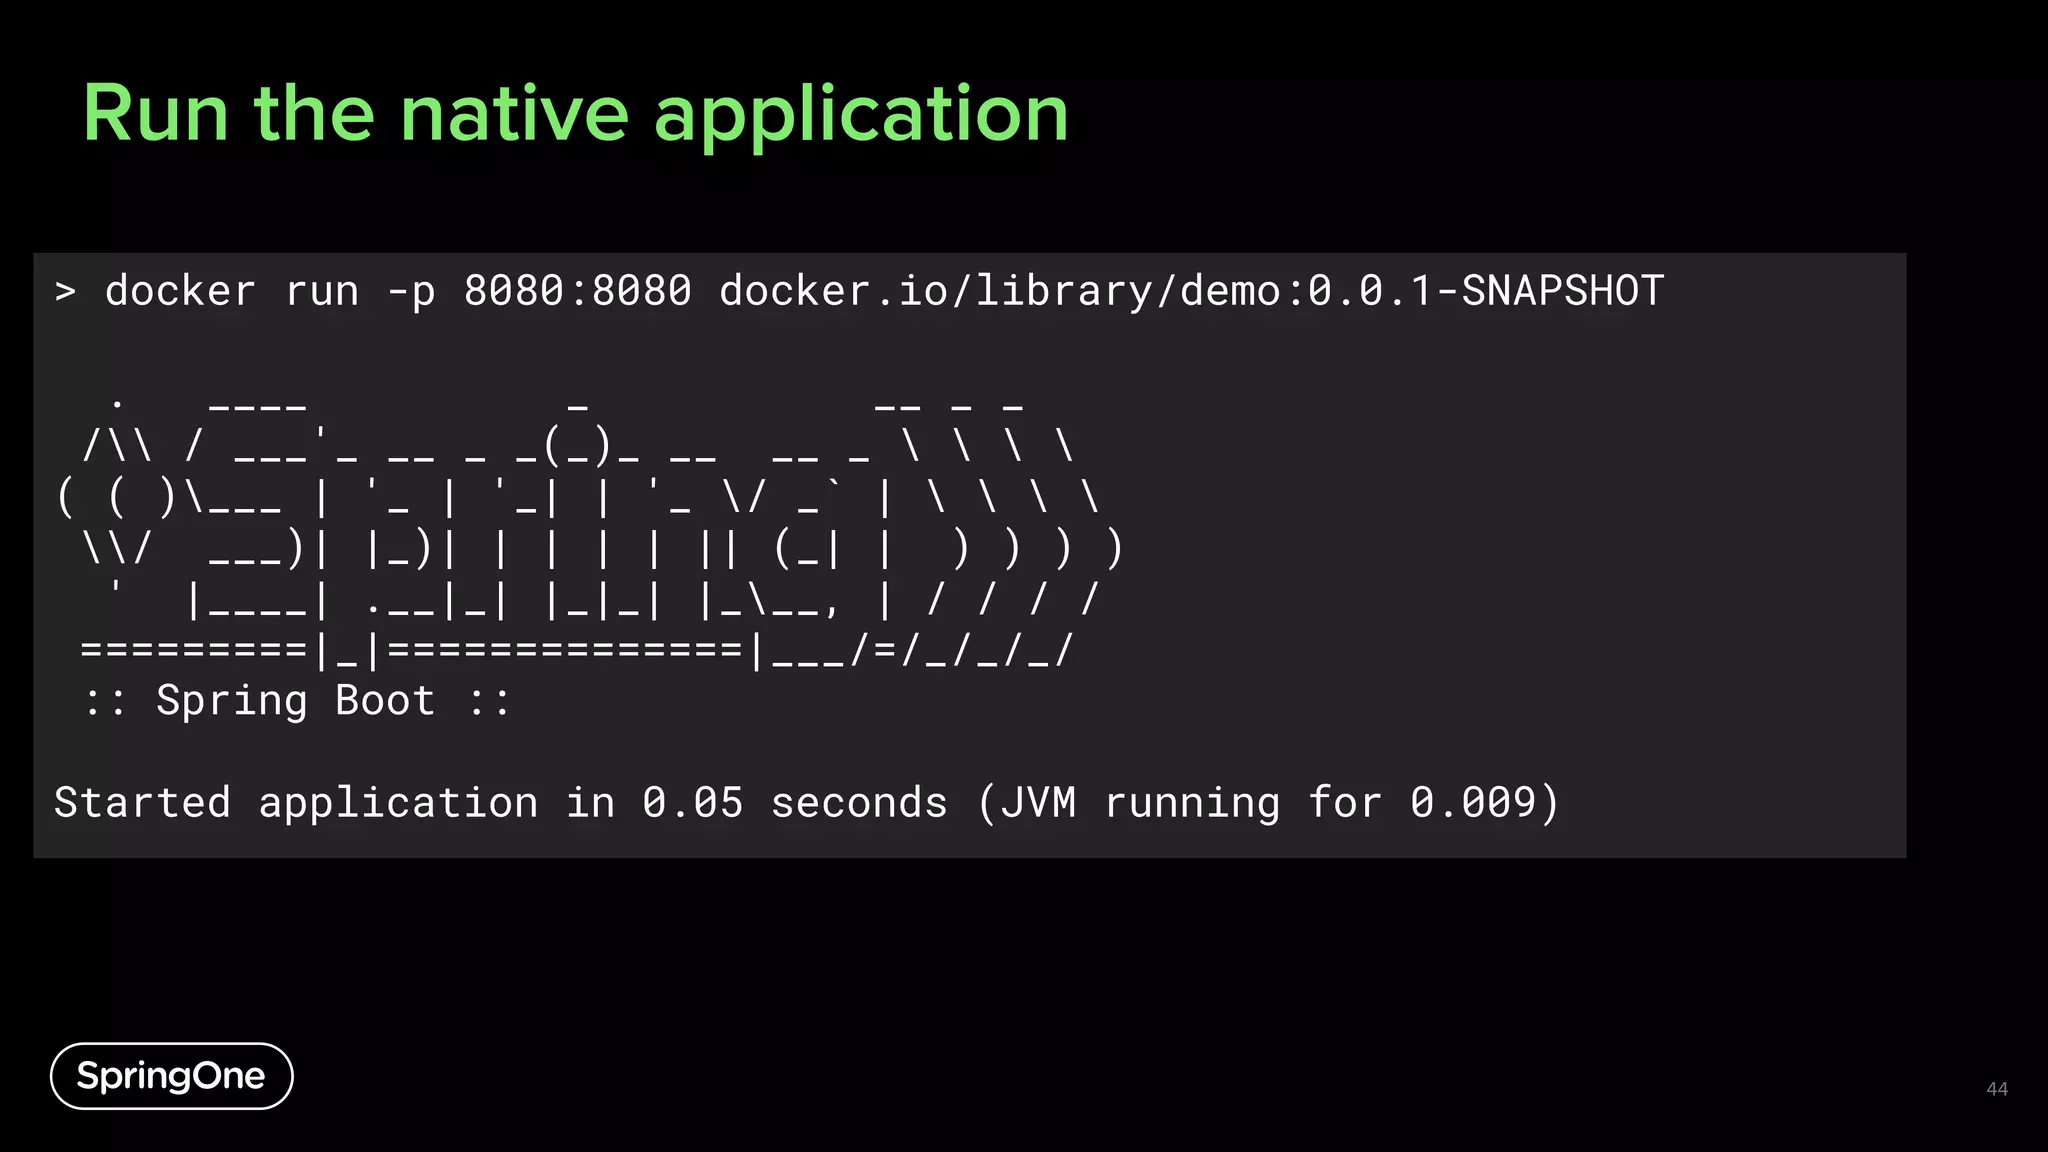Click the Spring ASCII art banner
Image resolution: width=2048 pixels, height=1152 pixels.
click(592, 535)
